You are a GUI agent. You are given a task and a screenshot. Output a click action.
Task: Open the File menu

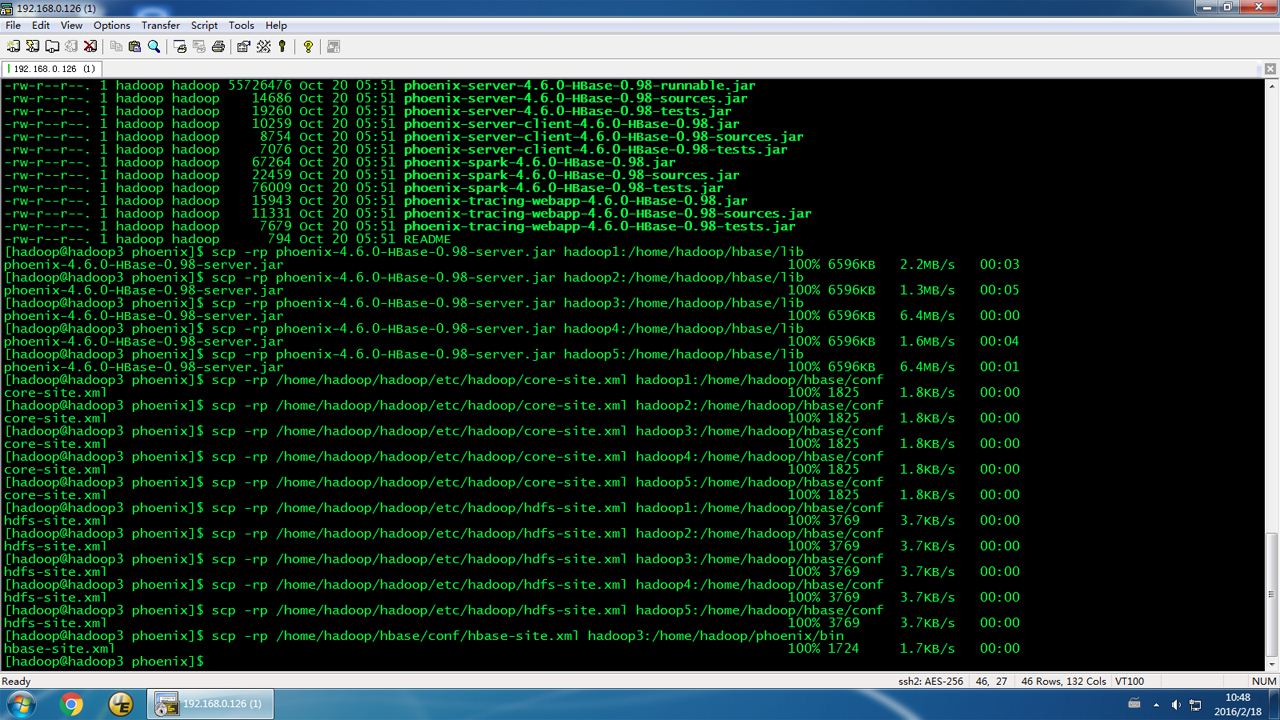click(13, 25)
